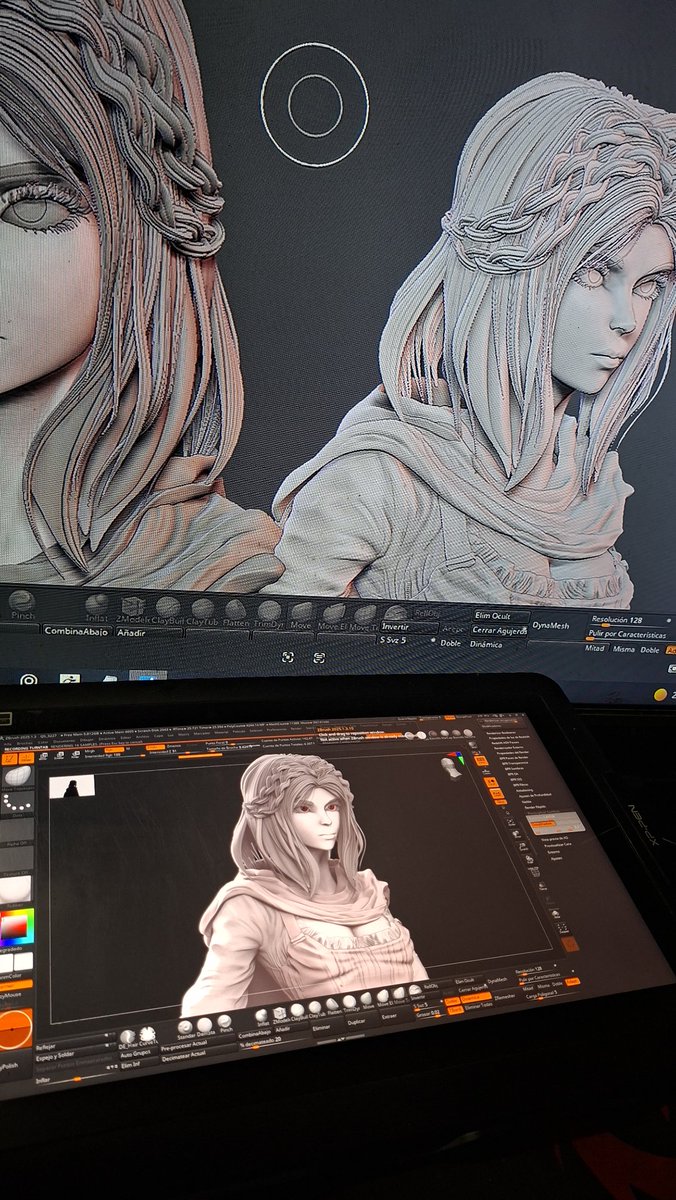Select the DamSta brush on the tablet

pyautogui.click(x=205, y=1025)
